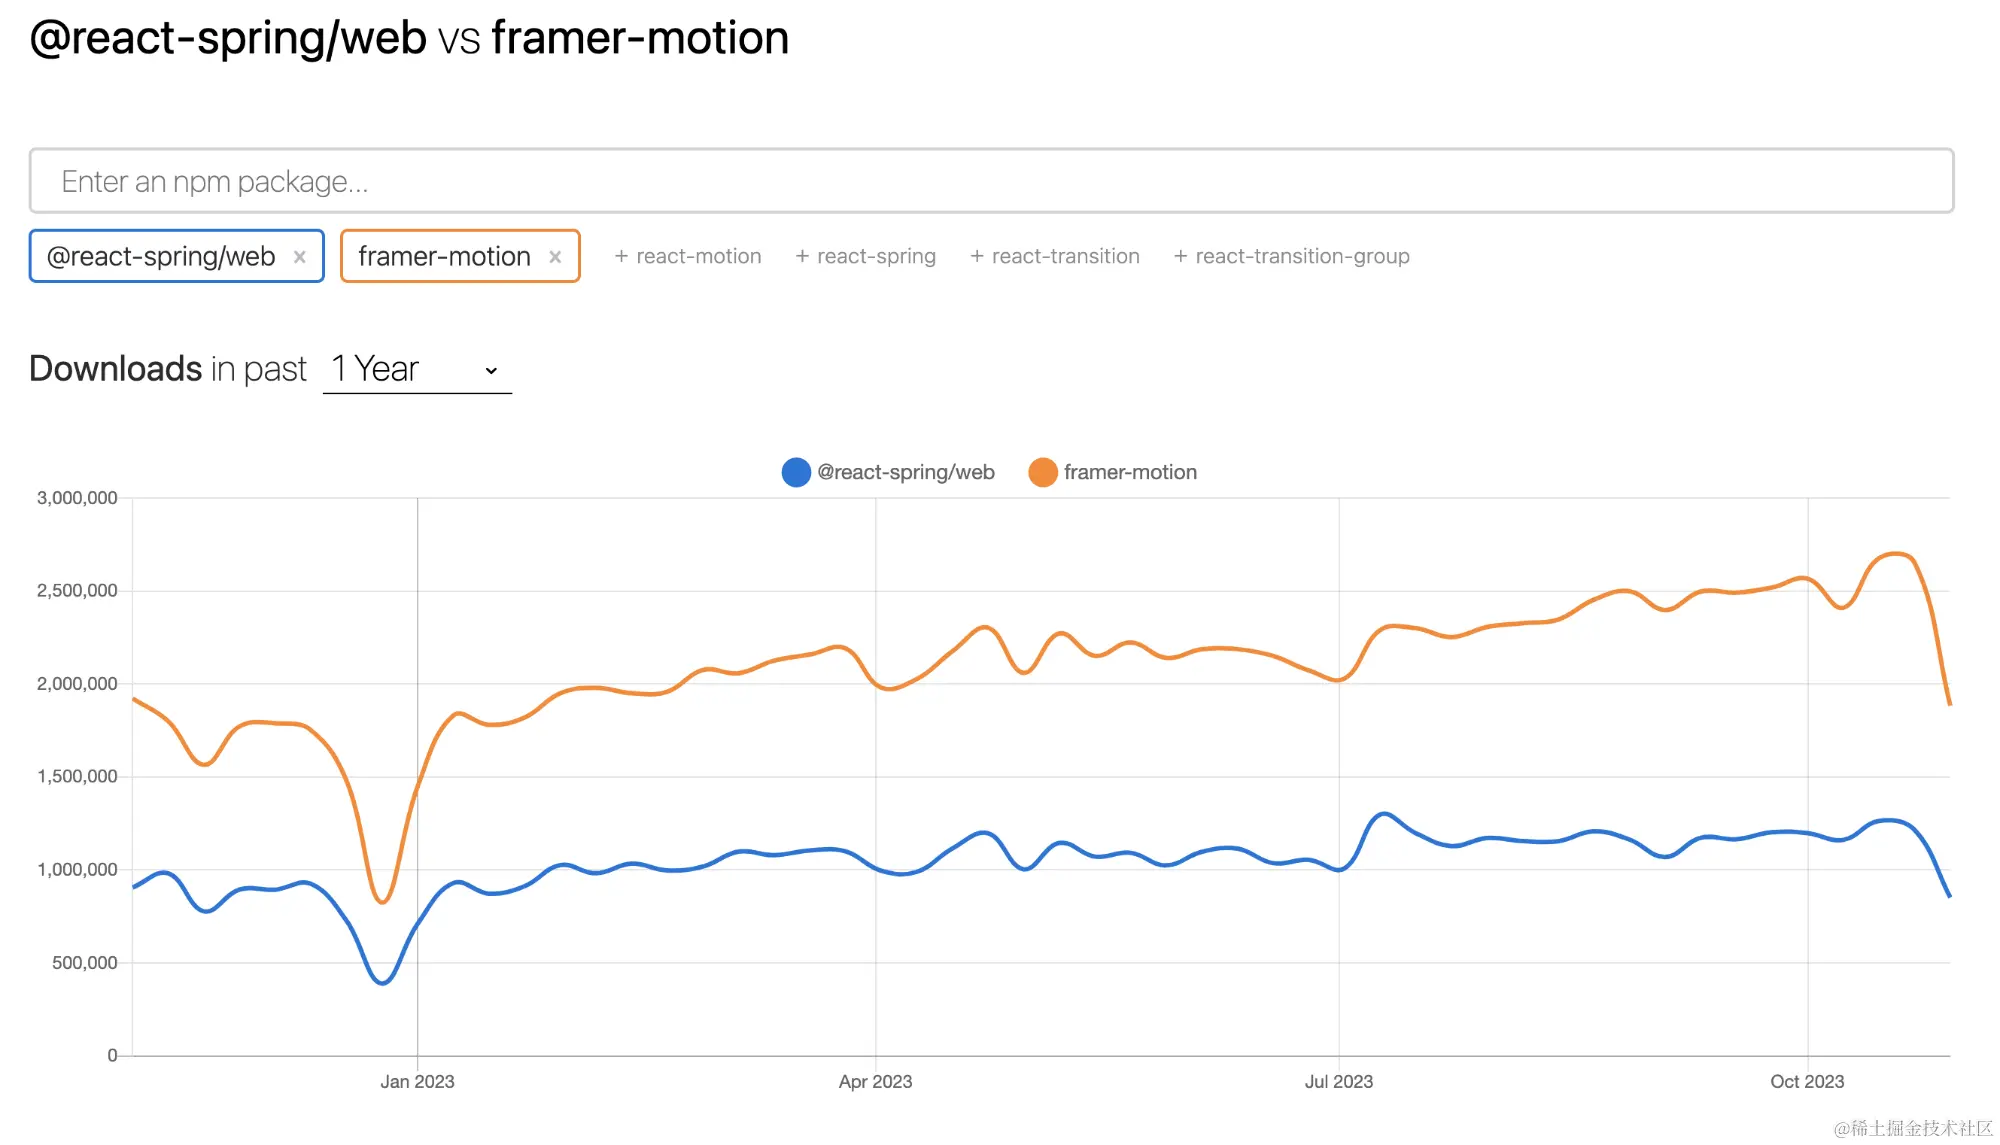This screenshot has width=2000, height=1145.
Task: Remove the framer-motion package tag
Action: 555,257
